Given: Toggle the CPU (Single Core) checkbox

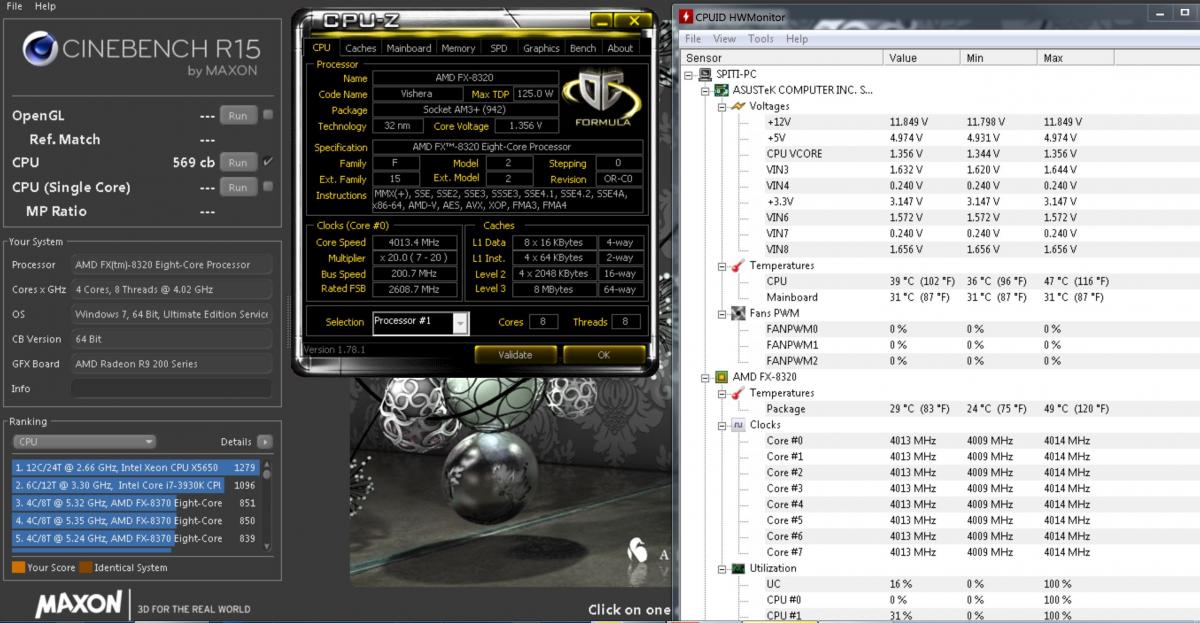Looking at the screenshot, I should click(268, 187).
